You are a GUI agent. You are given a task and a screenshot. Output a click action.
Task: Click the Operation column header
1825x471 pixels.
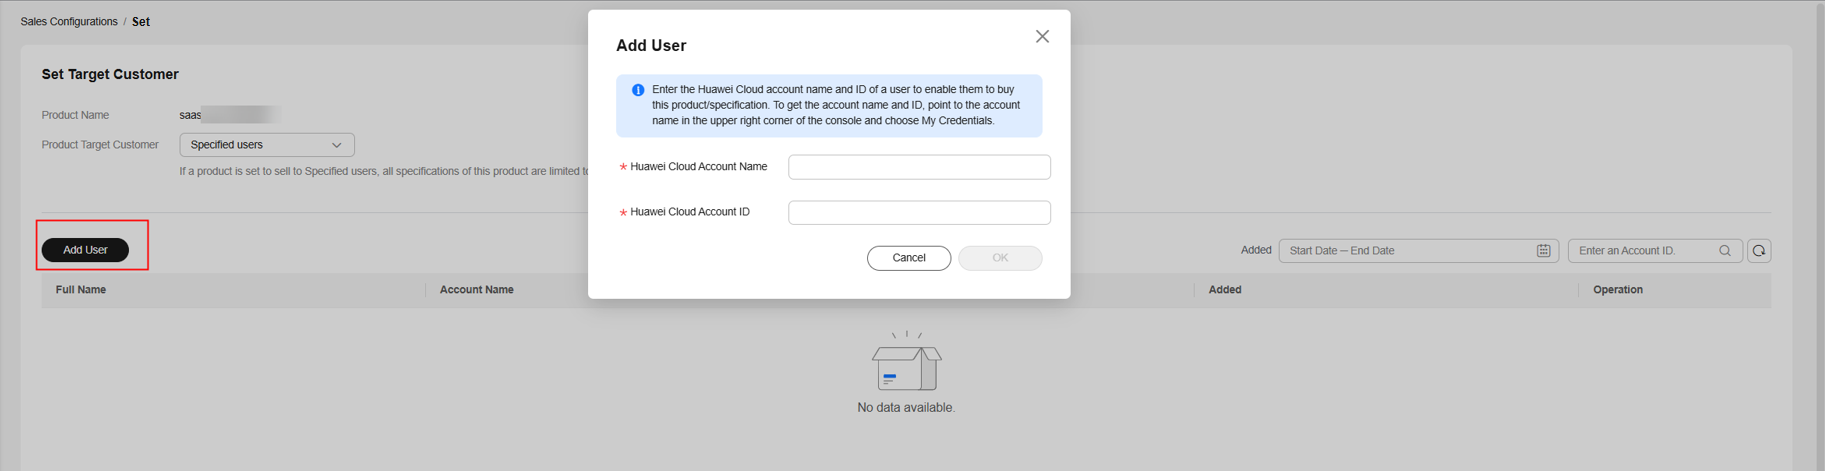click(1617, 290)
